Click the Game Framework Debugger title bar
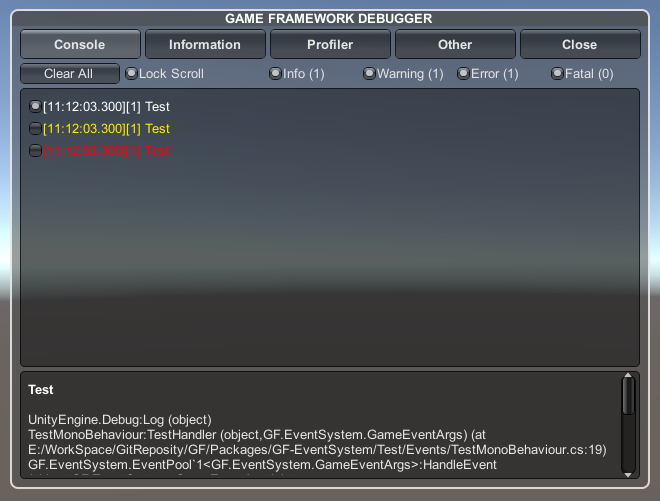 pos(330,18)
